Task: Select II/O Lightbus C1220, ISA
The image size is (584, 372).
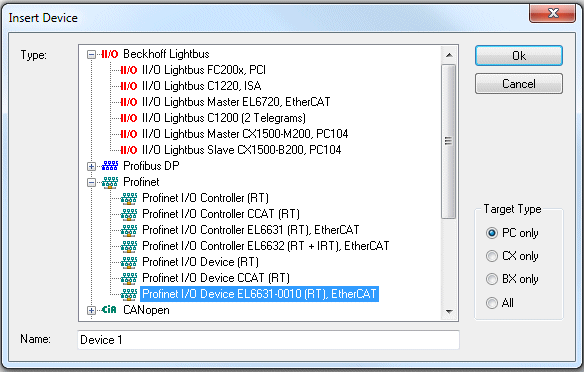Action: [201, 86]
